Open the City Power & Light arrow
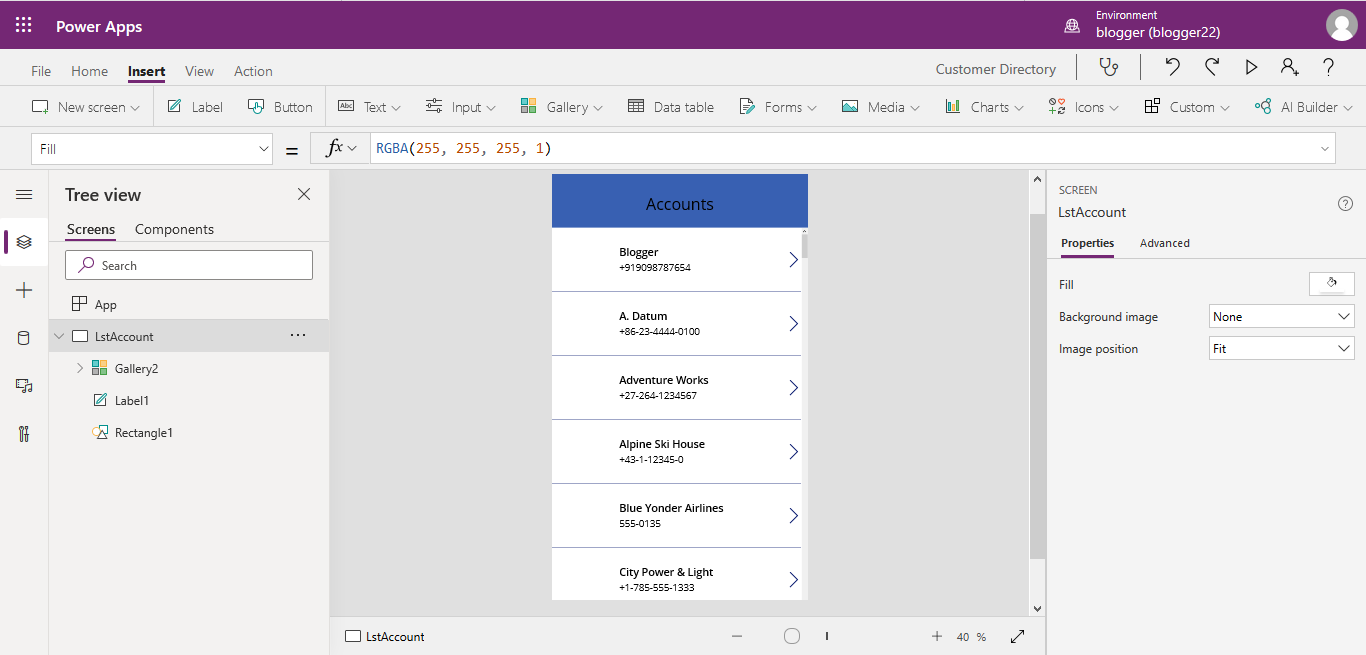This screenshot has height=655, width=1366. point(794,580)
